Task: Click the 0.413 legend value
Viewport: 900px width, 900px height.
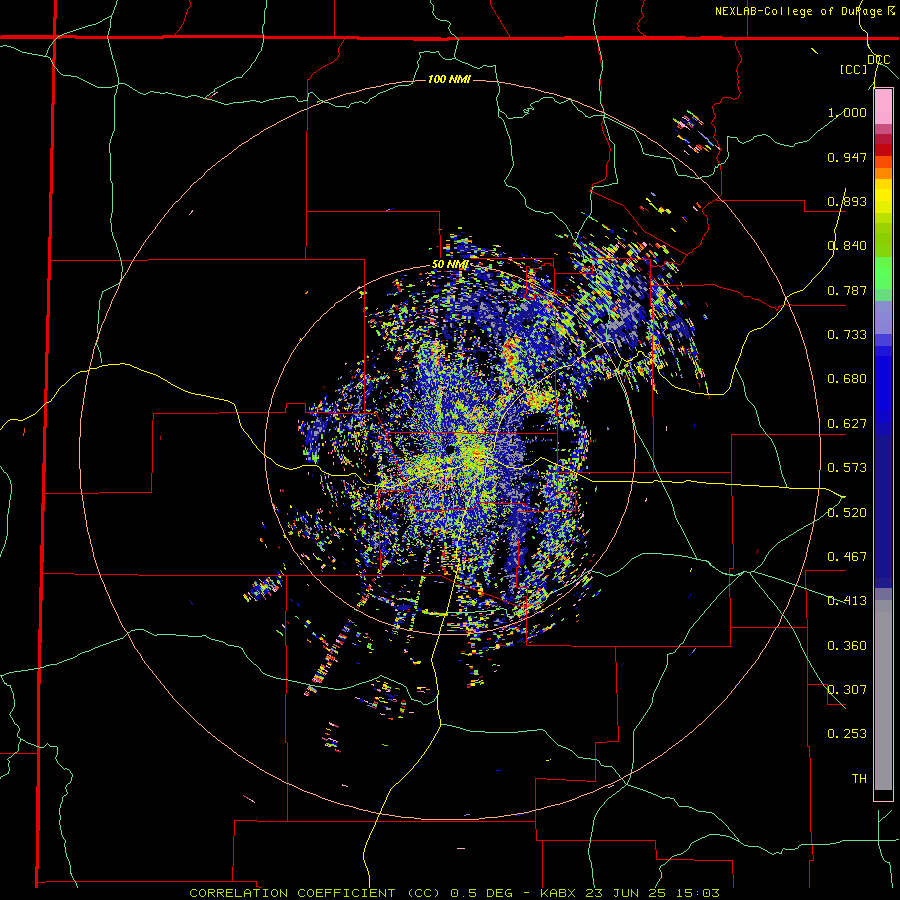Action: coord(847,601)
